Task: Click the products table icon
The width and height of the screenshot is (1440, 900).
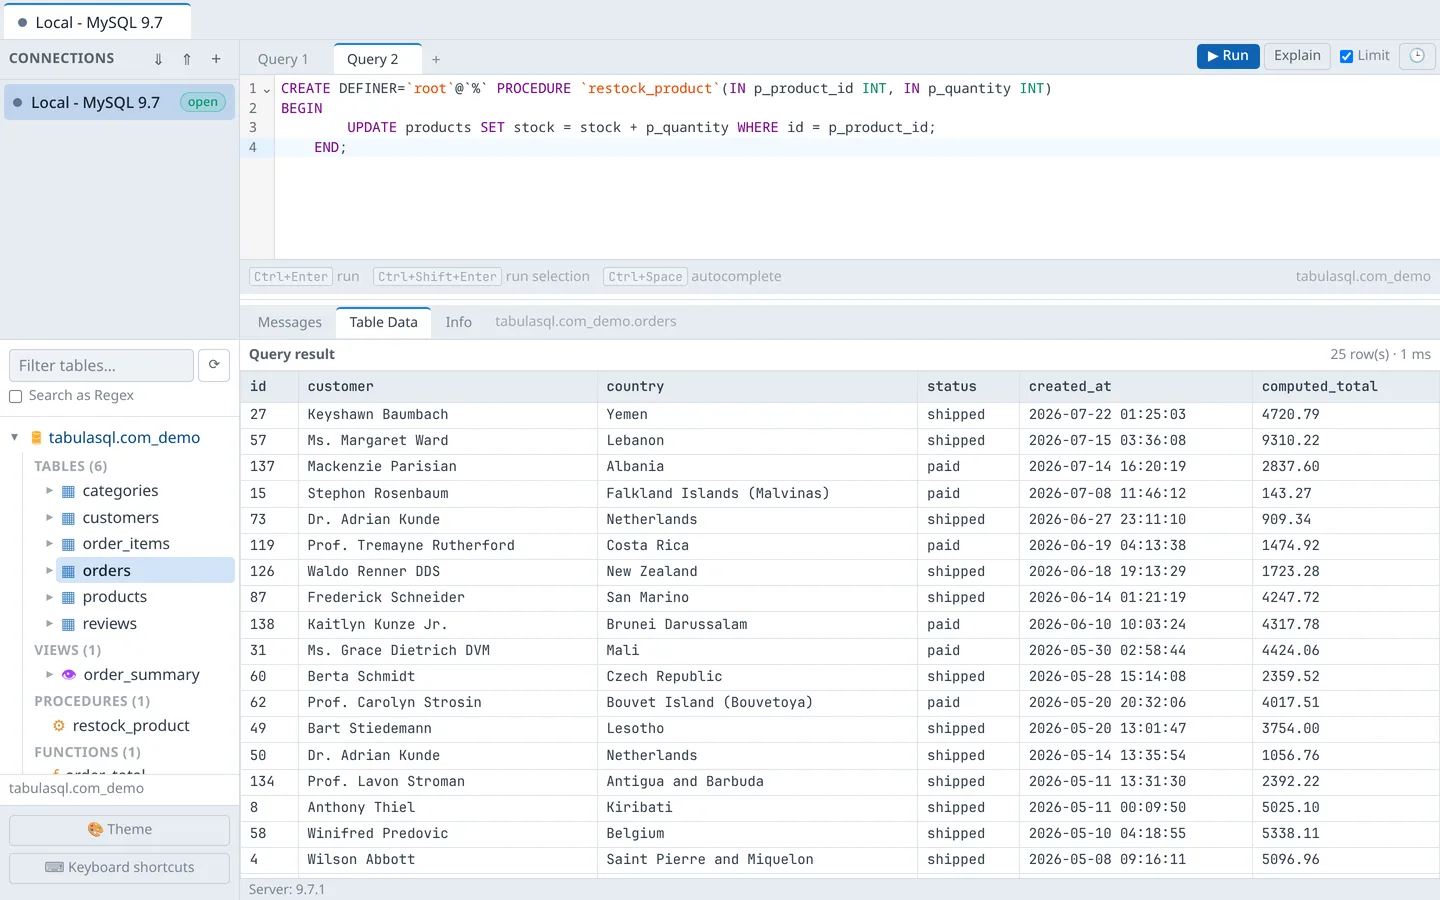Action: point(69,597)
